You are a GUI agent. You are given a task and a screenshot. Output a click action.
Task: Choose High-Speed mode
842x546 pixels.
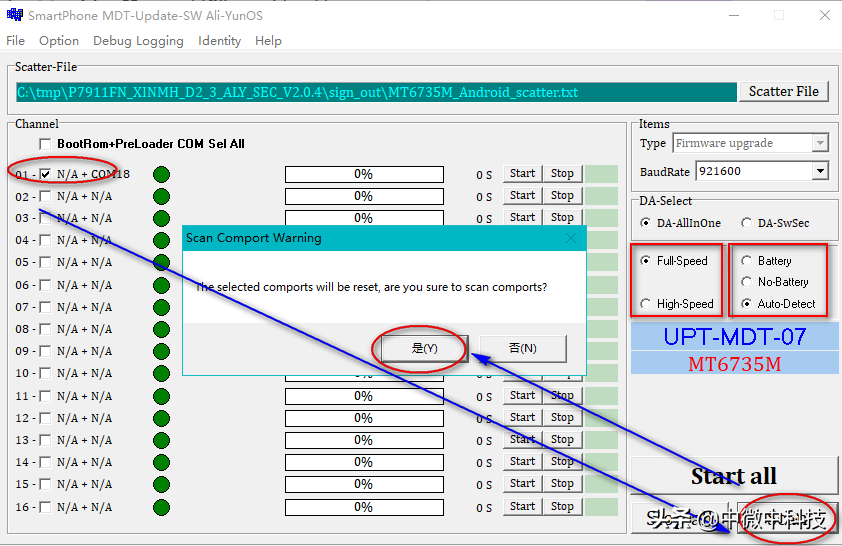click(x=645, y=304)
